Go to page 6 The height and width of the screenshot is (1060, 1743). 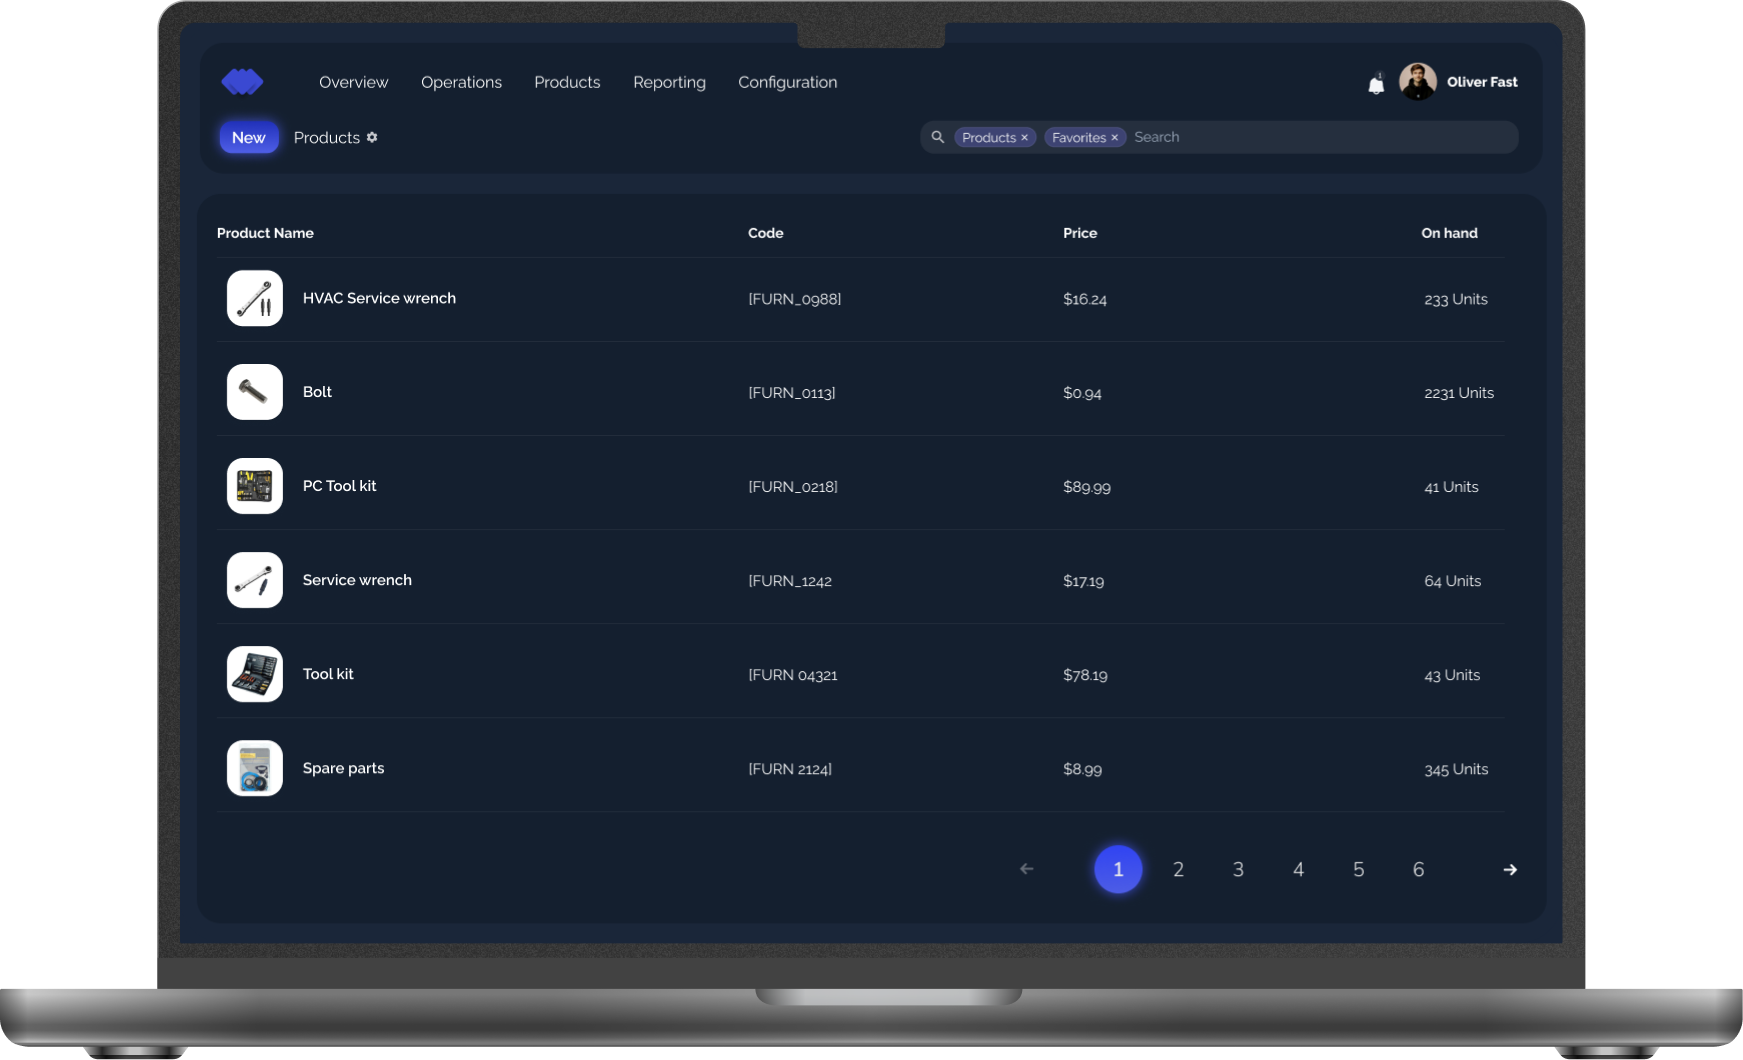coord(1418,869)
